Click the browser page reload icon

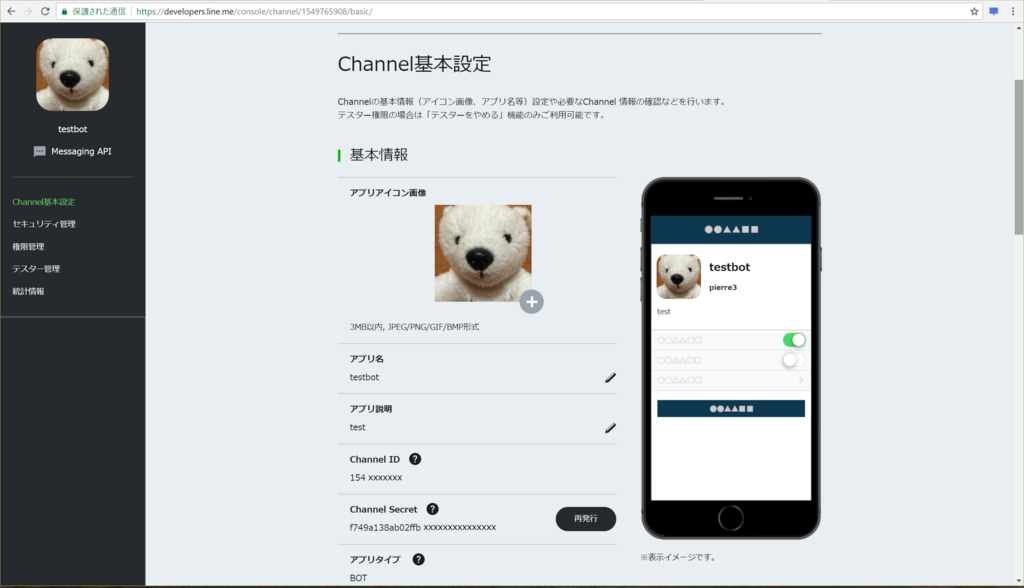[x=44, y=9]
